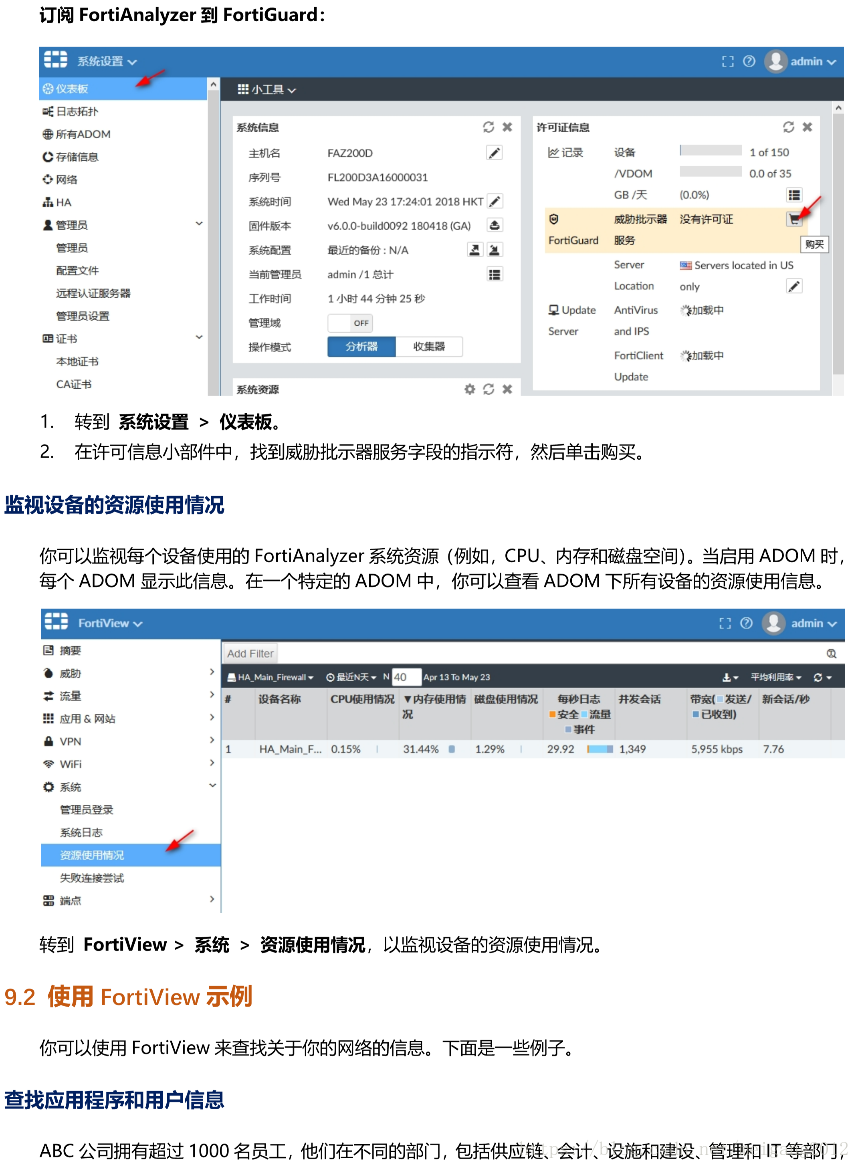
Task: Refresh the 许可证信息 widget
Action: click(x=788, y=127)
